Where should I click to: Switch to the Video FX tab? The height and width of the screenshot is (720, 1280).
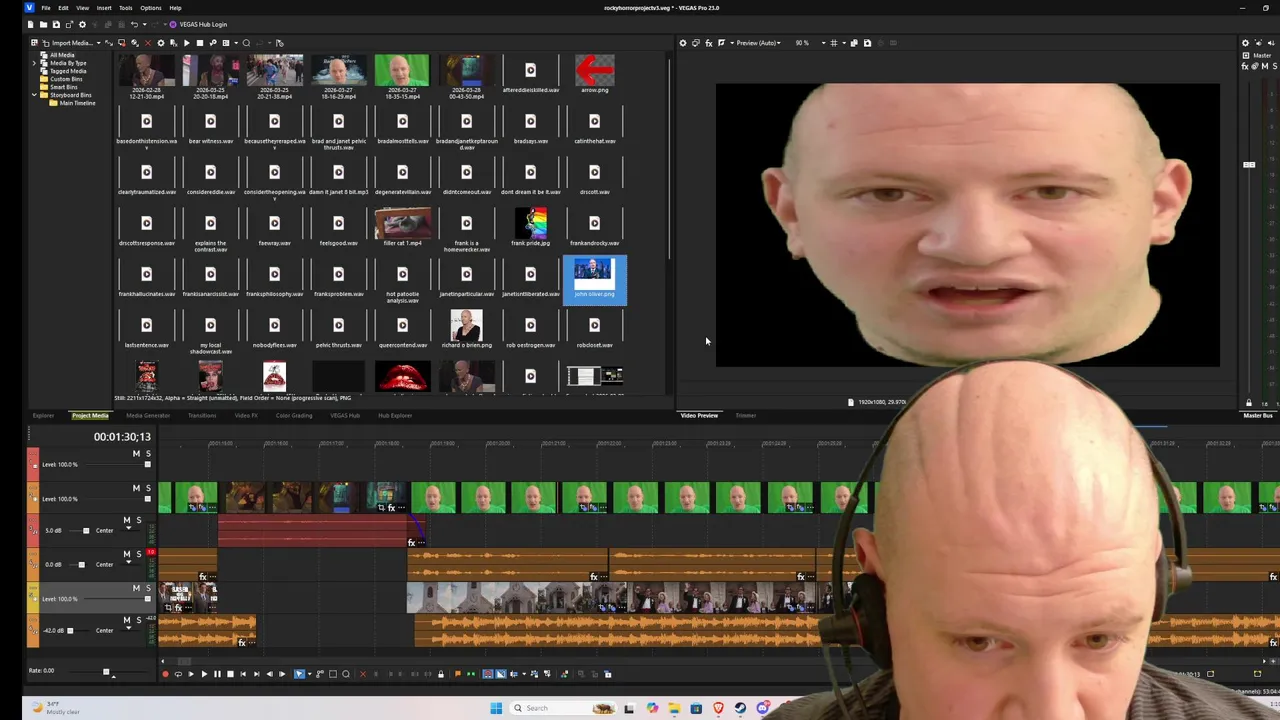point(246,415)
